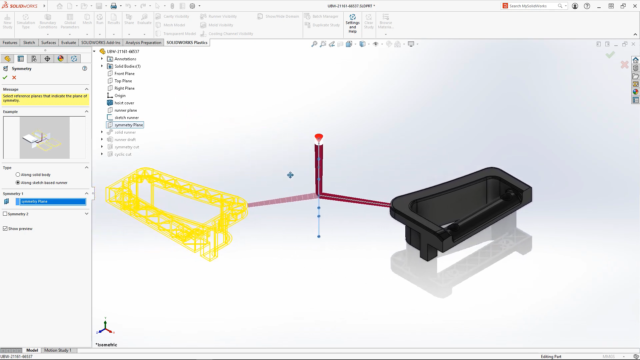Open the PropertyManager tab icon
640x360 pixels.
21,59
